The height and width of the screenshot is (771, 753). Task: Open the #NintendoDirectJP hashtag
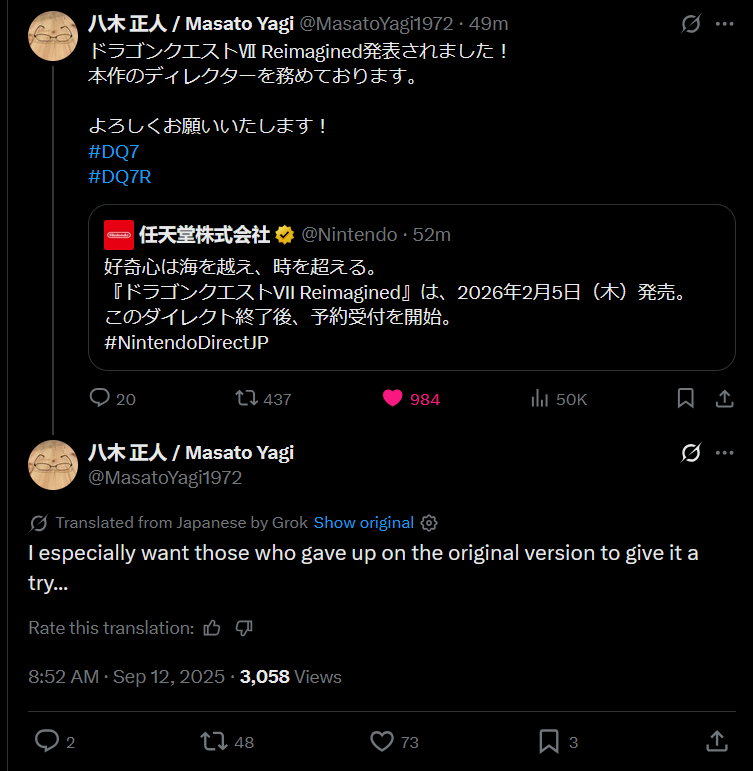tap(186, 342)
